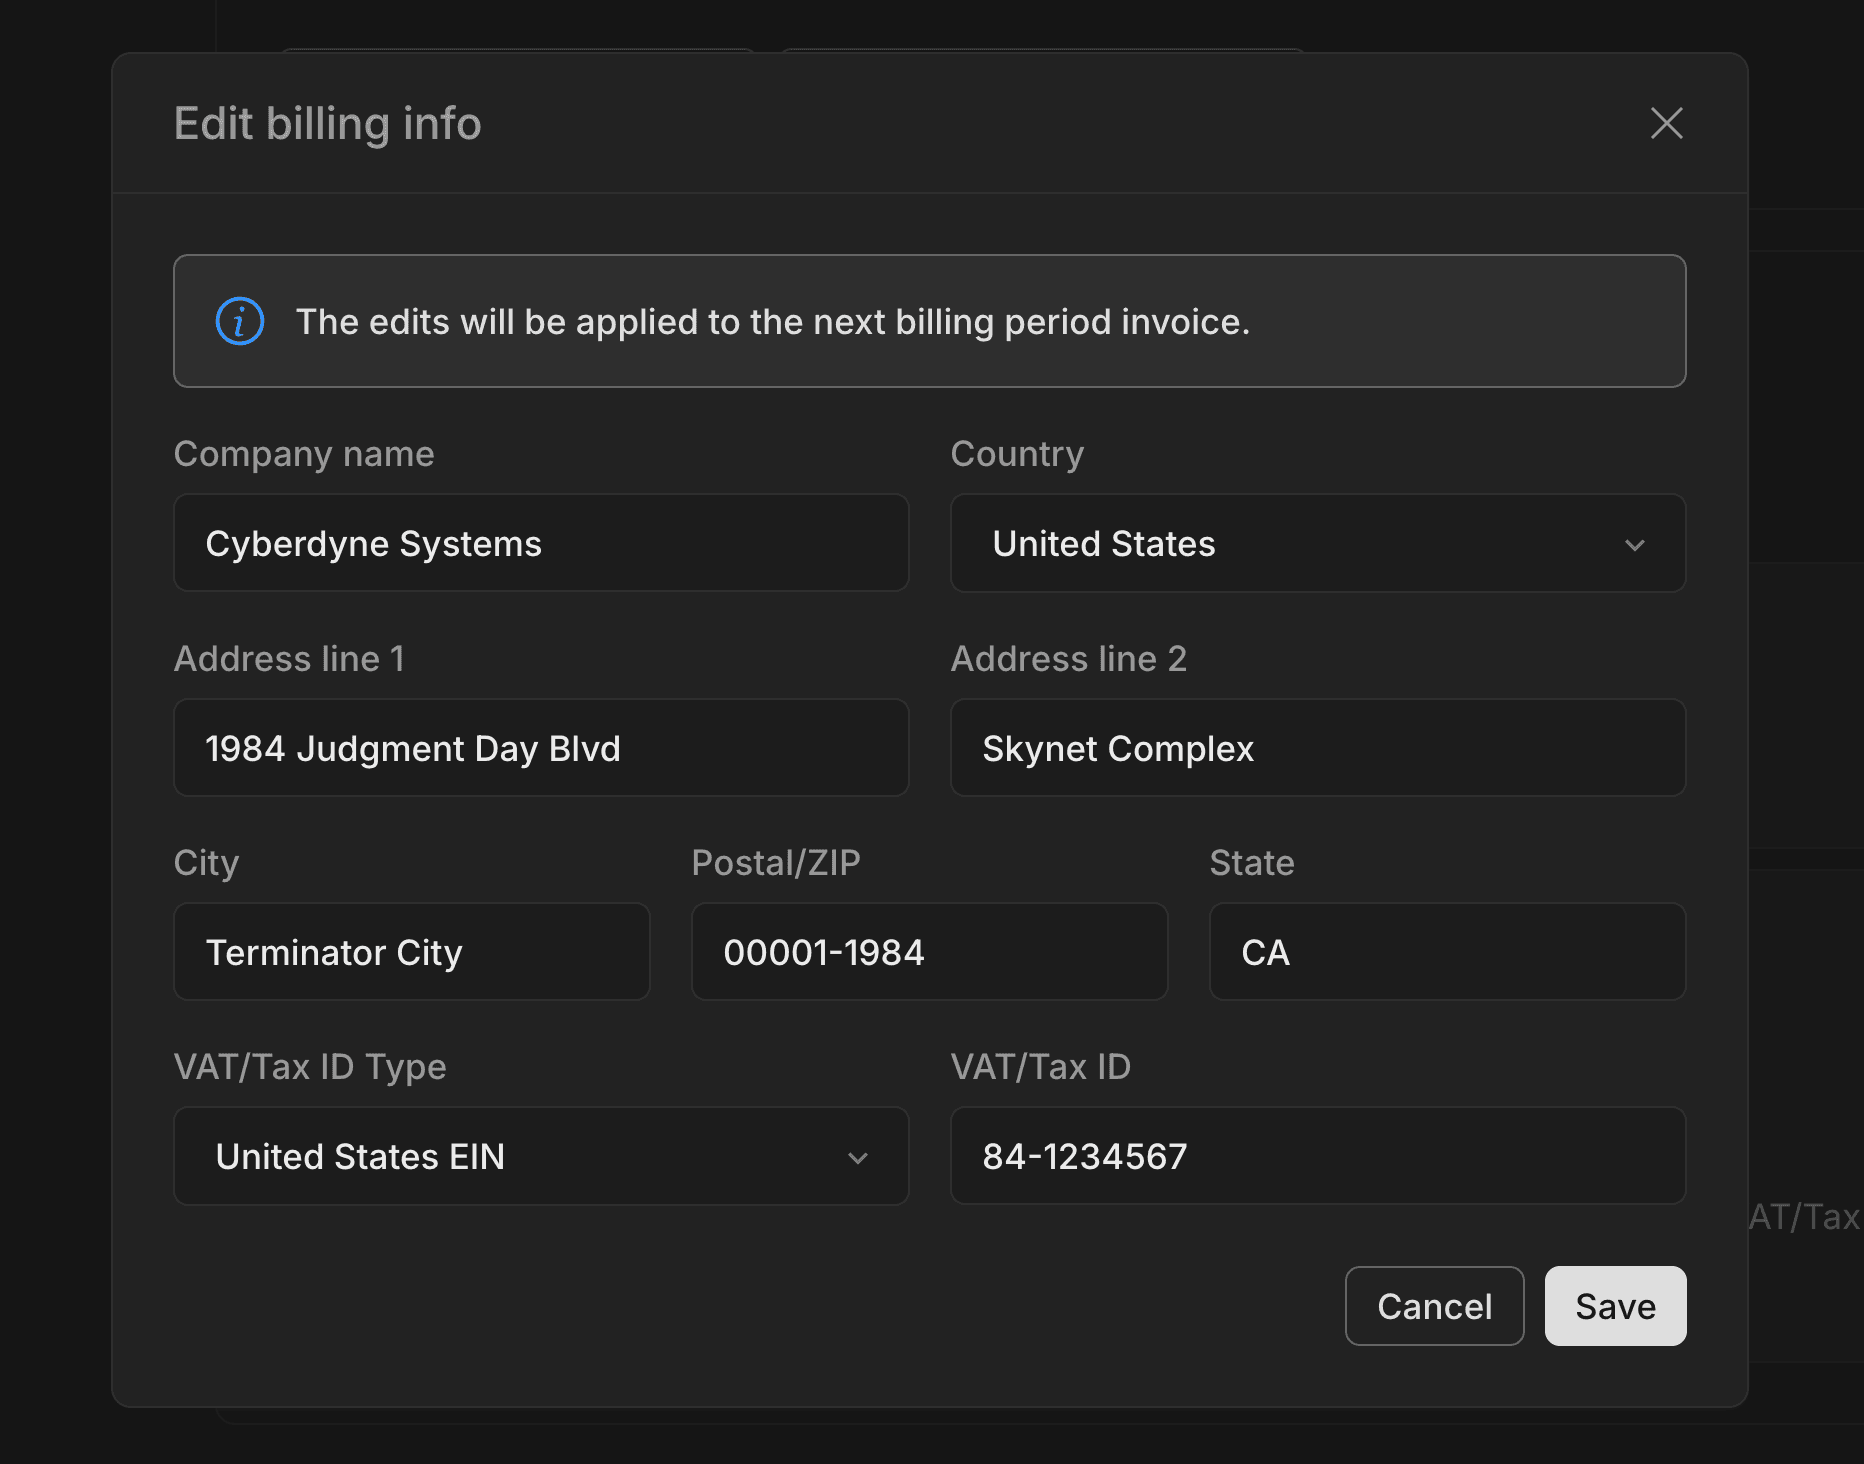Screen dimensions: 1864x1464
Task: Focus the State field showing CA
Action: click(1447, 952)
